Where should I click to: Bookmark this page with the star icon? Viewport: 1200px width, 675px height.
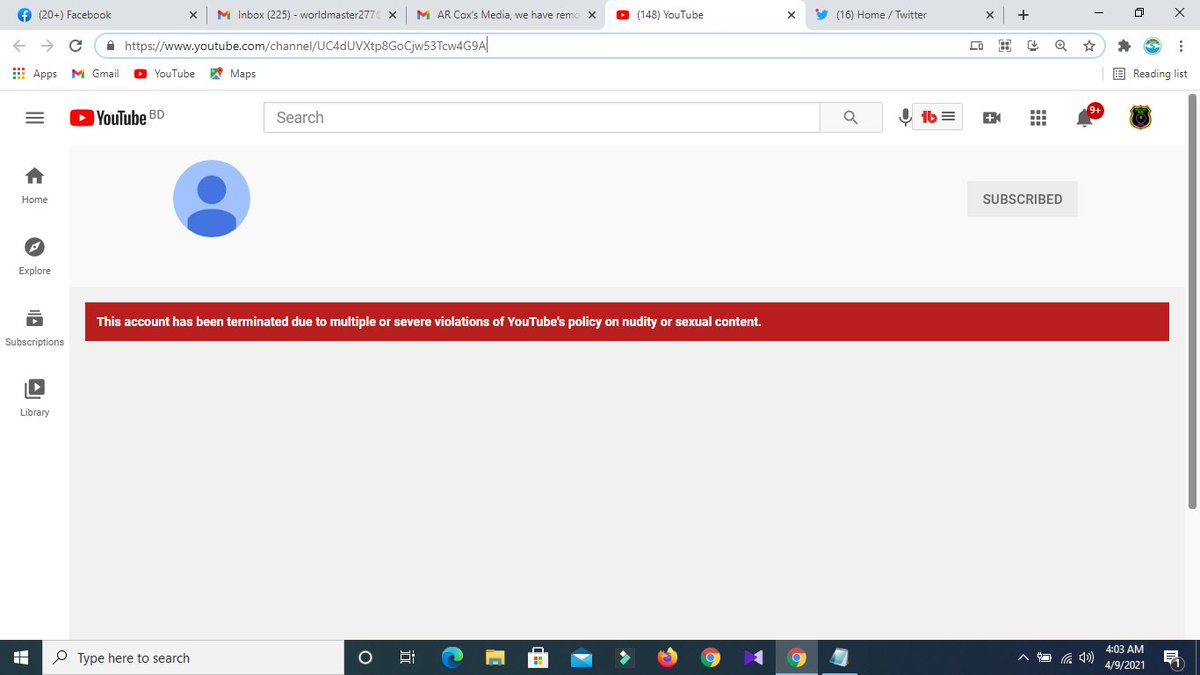[x=1088, y=45]
